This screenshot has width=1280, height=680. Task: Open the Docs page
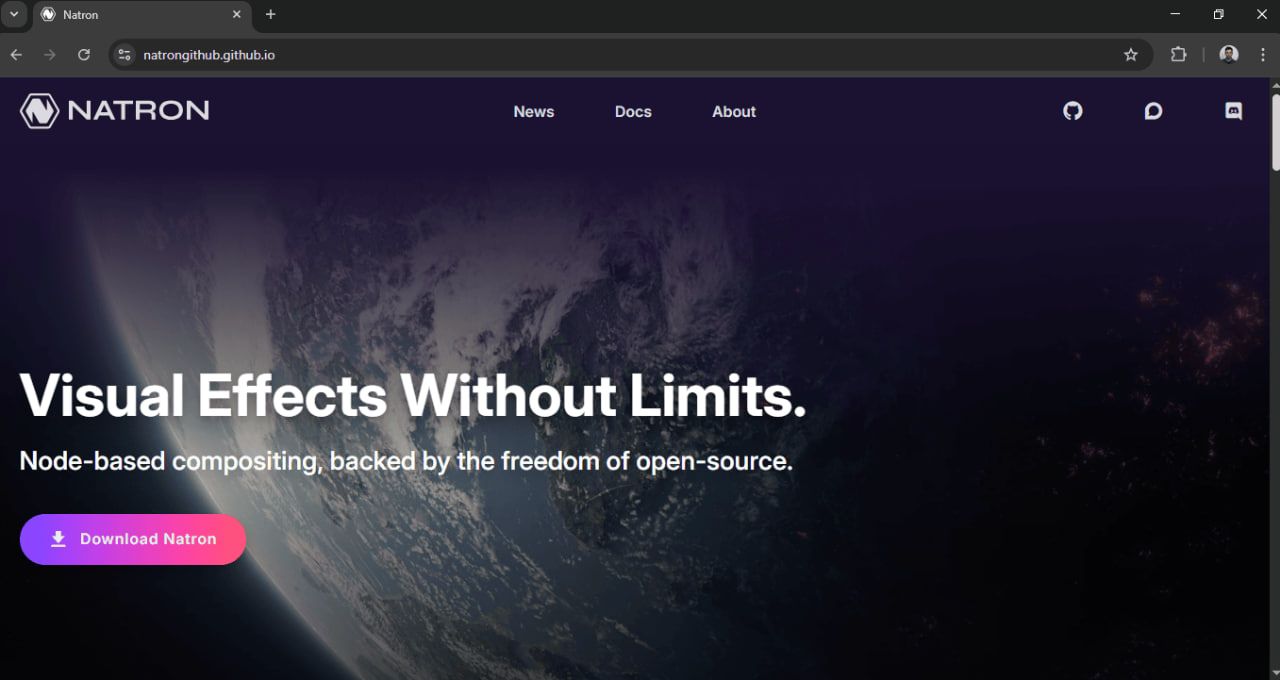tap(633, 112)
